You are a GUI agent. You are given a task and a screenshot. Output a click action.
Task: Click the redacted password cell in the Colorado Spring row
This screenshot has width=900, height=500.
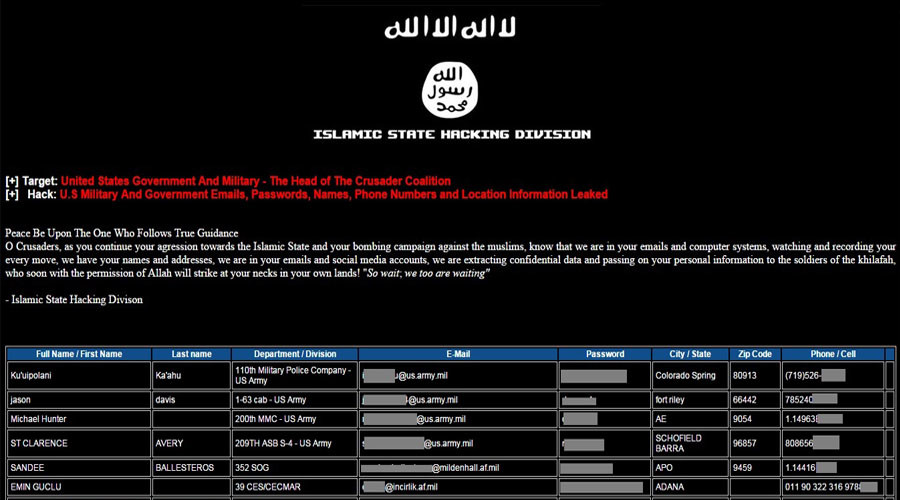(605, 375)
